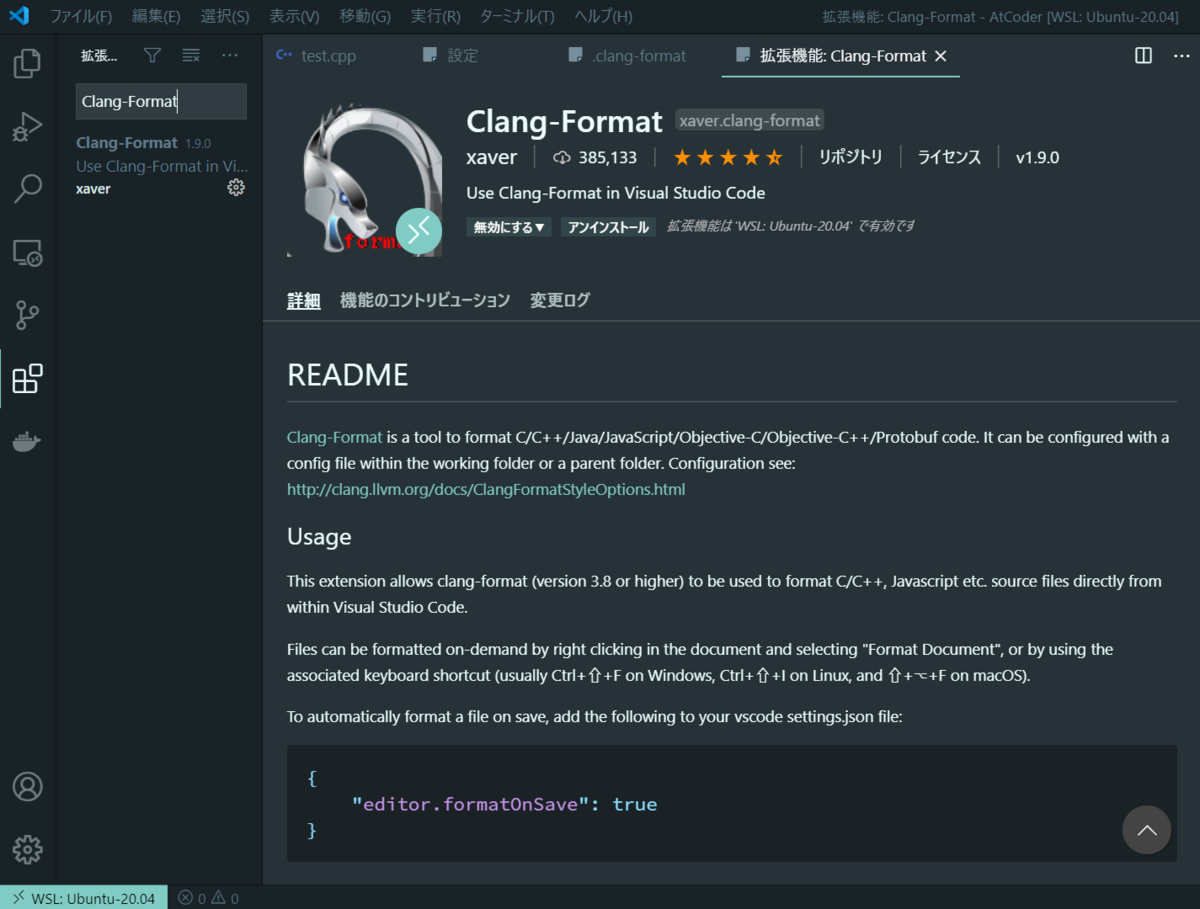Open editor more actions ellipsis

1181,56
